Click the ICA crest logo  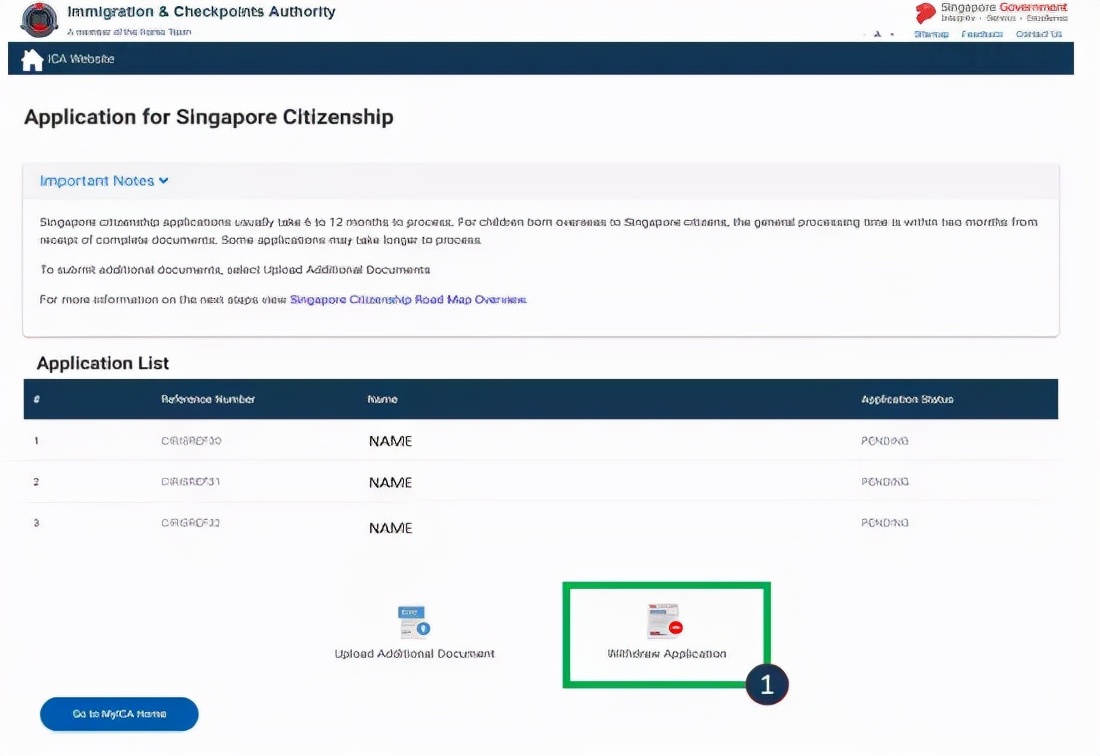(39, 19)
